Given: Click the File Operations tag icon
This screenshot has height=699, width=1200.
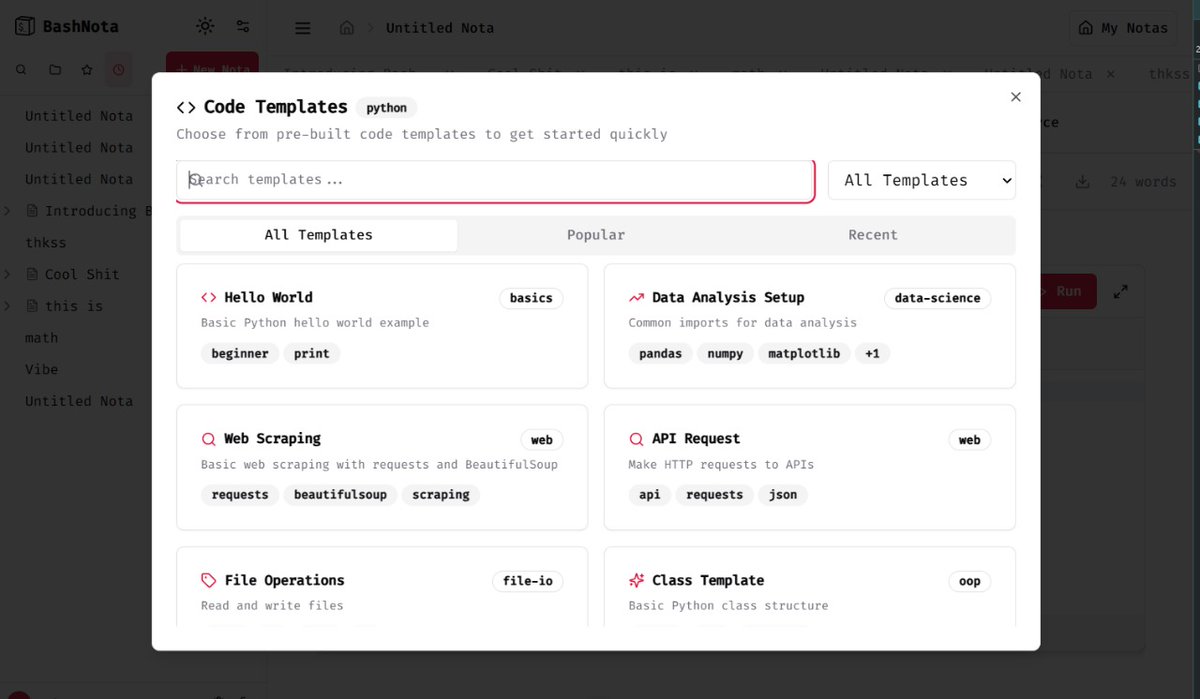Looking at the screenshot, I should [209, 580].
